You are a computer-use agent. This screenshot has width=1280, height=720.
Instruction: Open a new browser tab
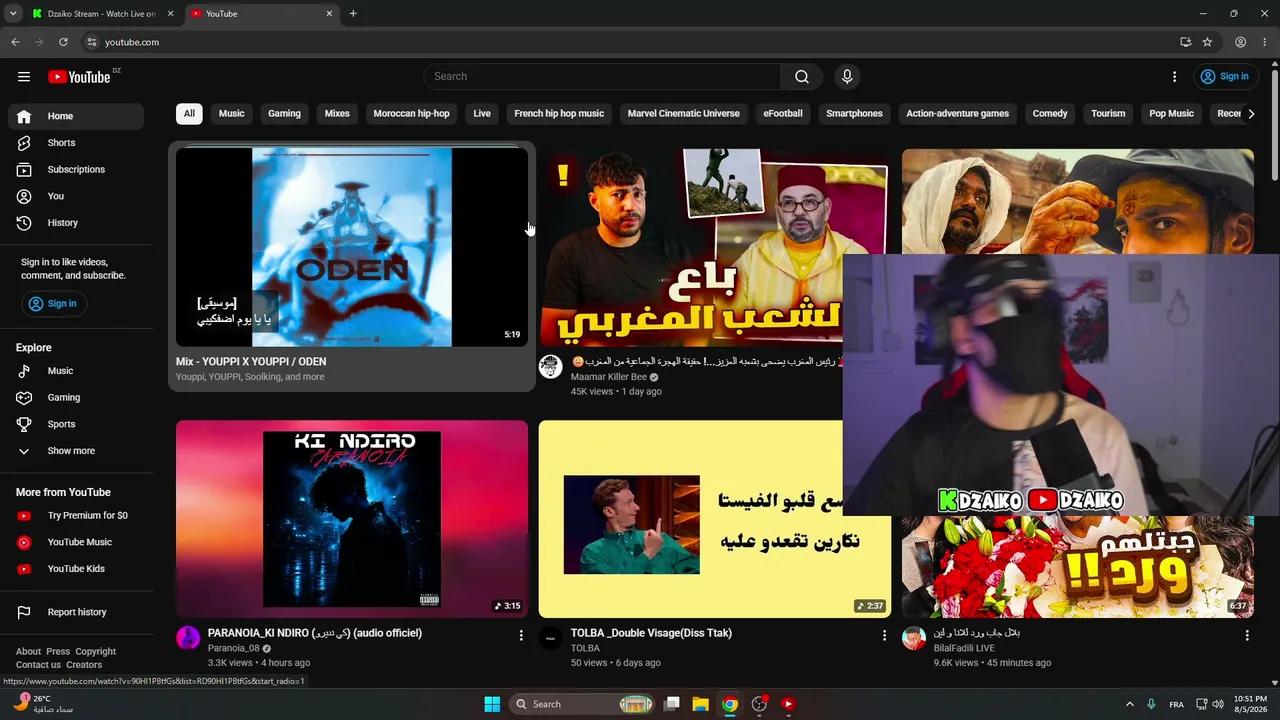tap(353, 14)
